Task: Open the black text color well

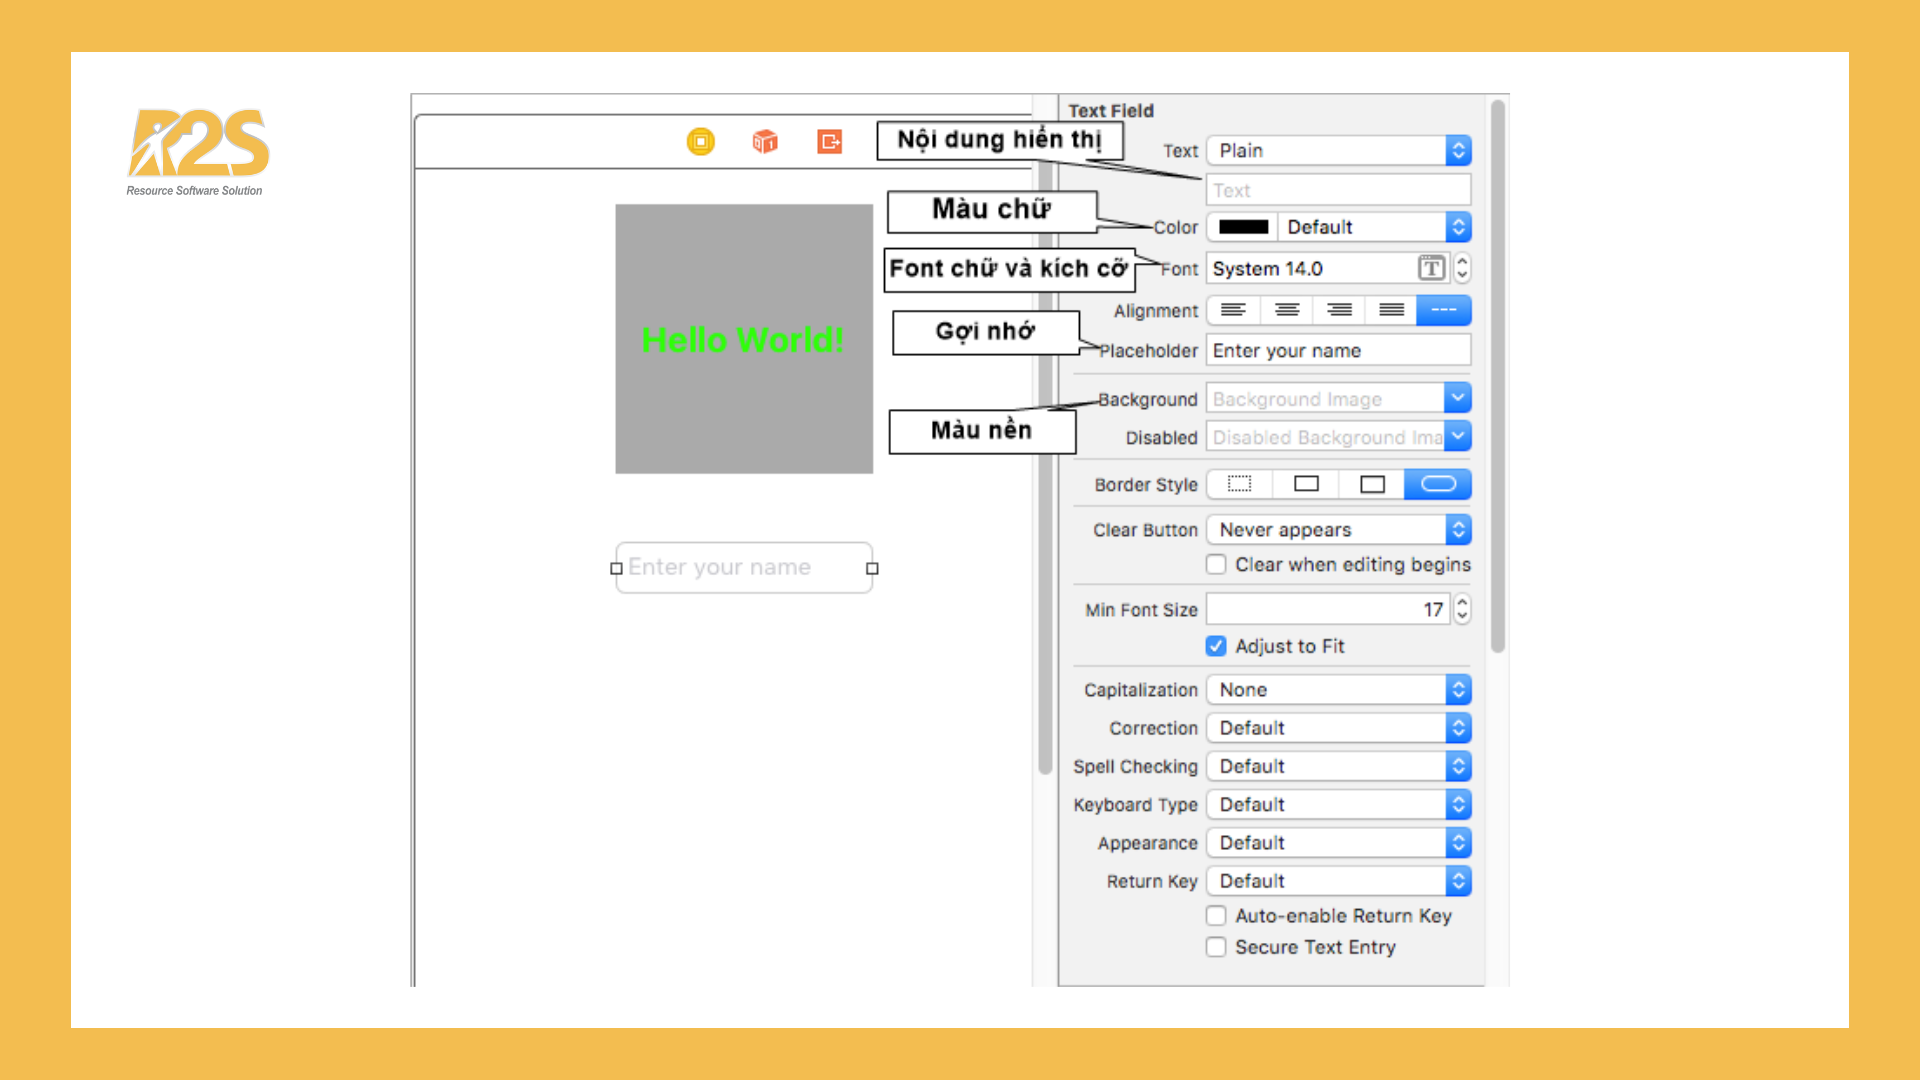Action: point(1241,227)
